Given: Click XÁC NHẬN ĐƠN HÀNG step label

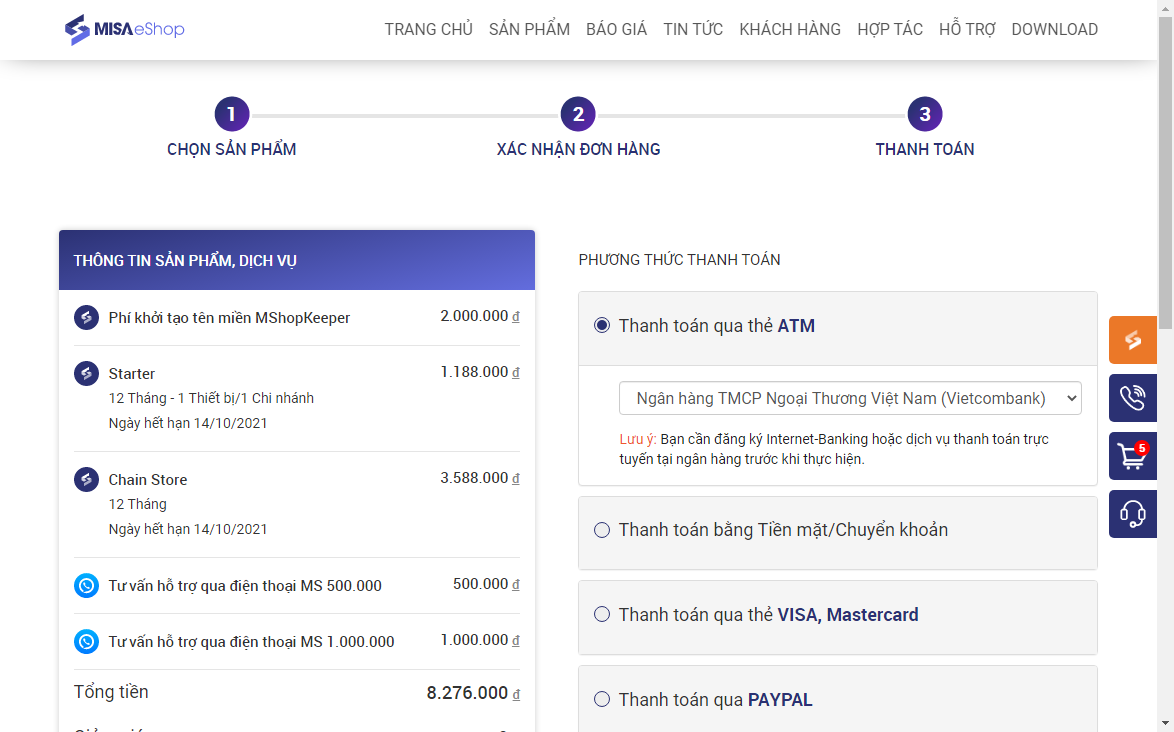Looking at the screenshot, I should pos(578,149).
